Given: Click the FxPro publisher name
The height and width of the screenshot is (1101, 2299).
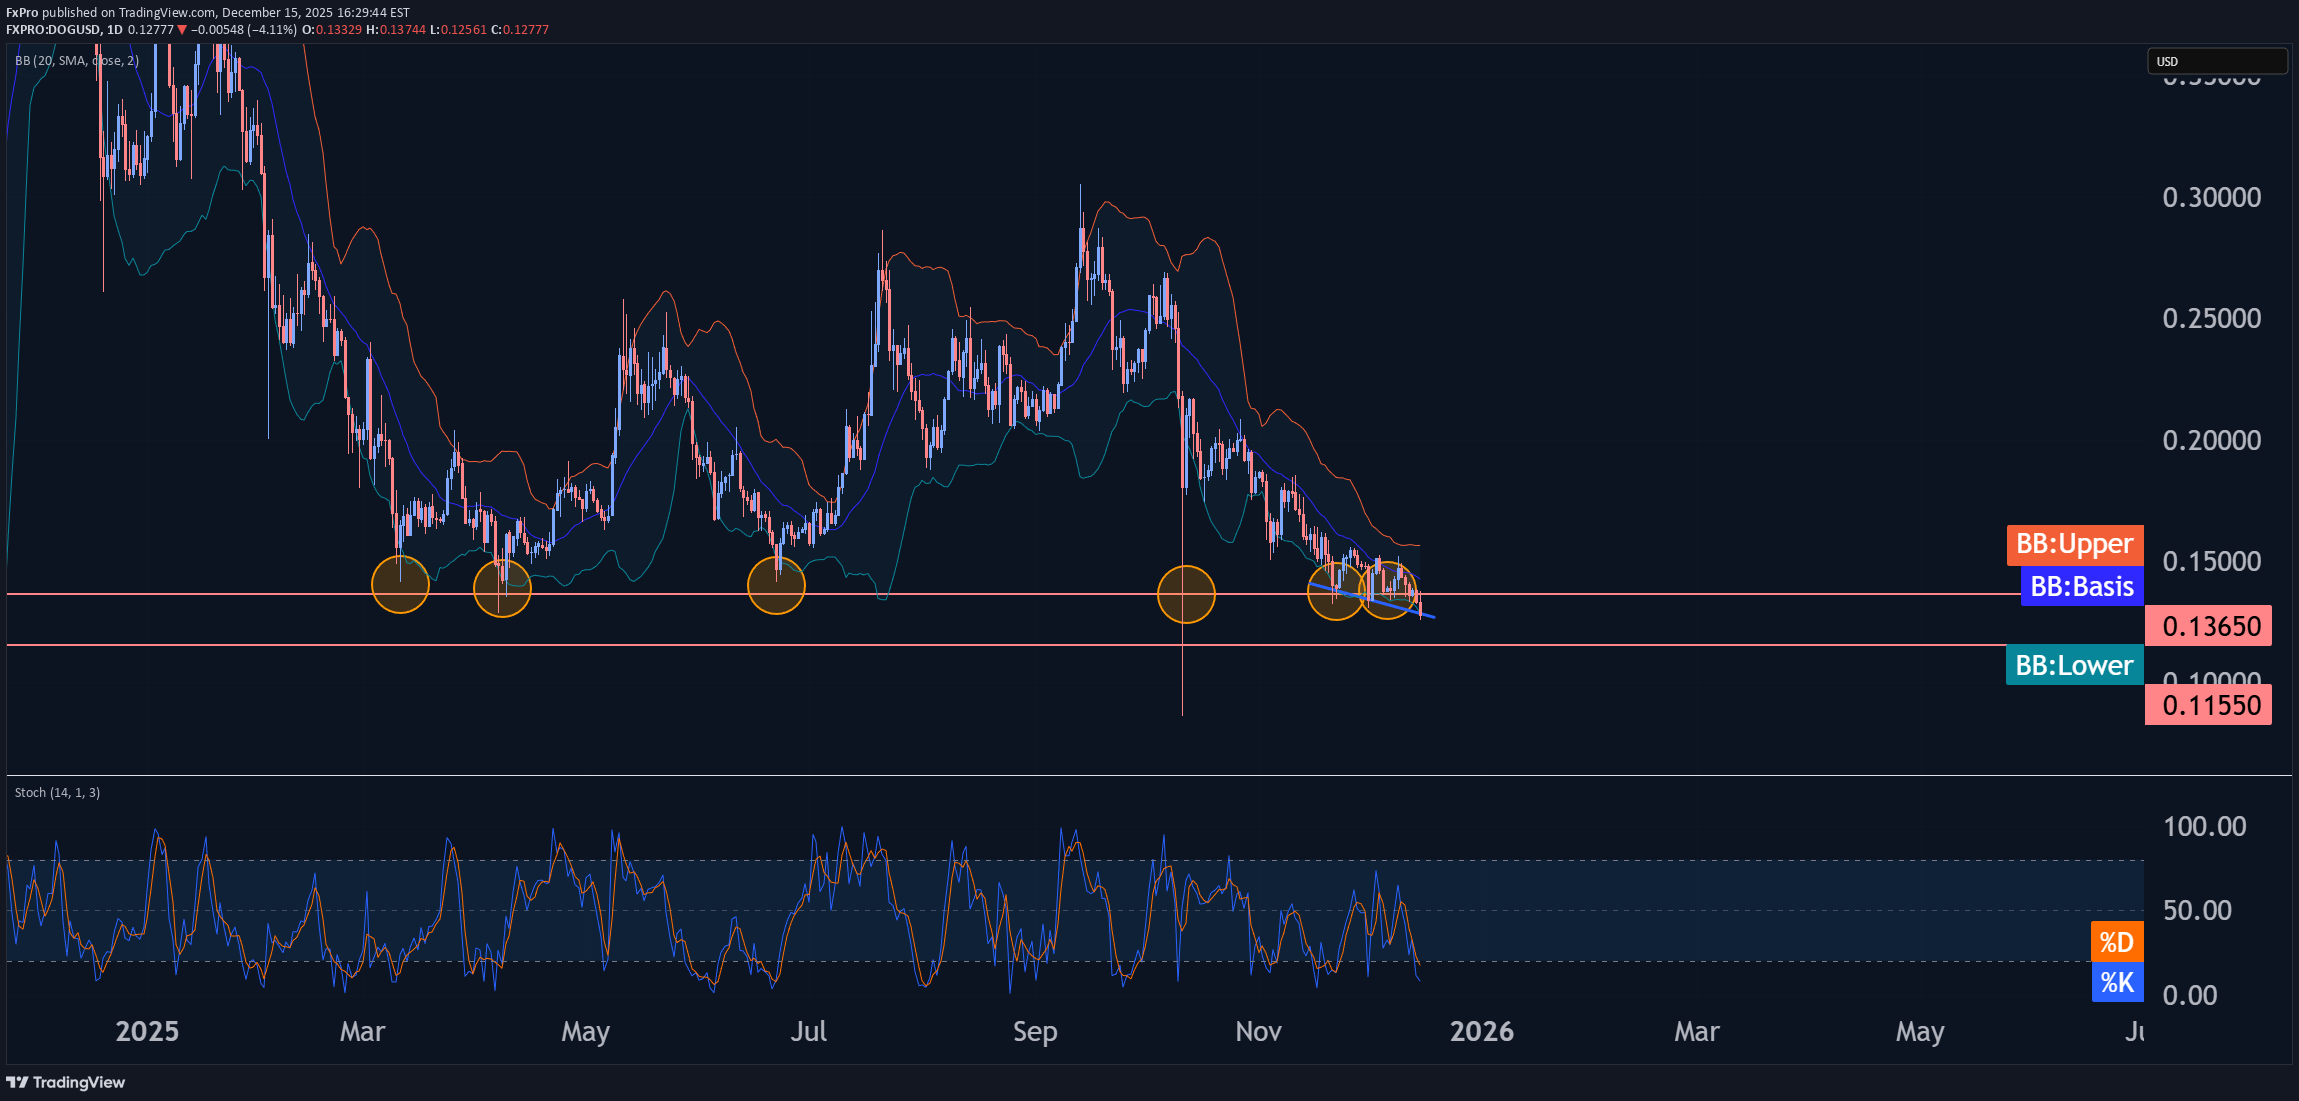Looking at the screenshot, I should coord(22,12).
